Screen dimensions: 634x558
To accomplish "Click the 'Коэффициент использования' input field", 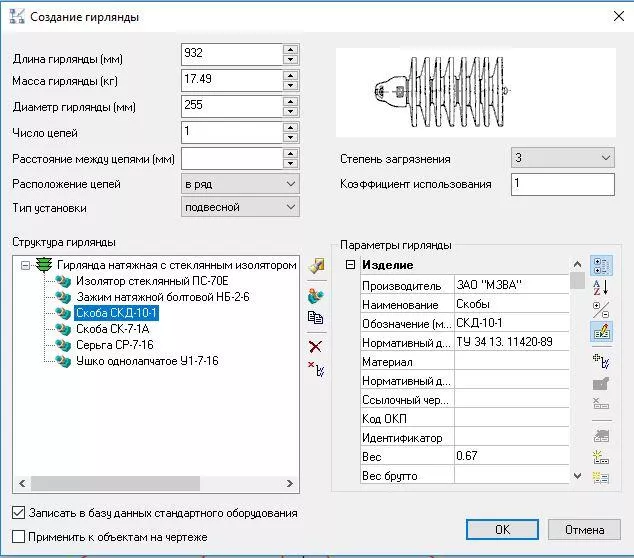I will pos(561,184).
